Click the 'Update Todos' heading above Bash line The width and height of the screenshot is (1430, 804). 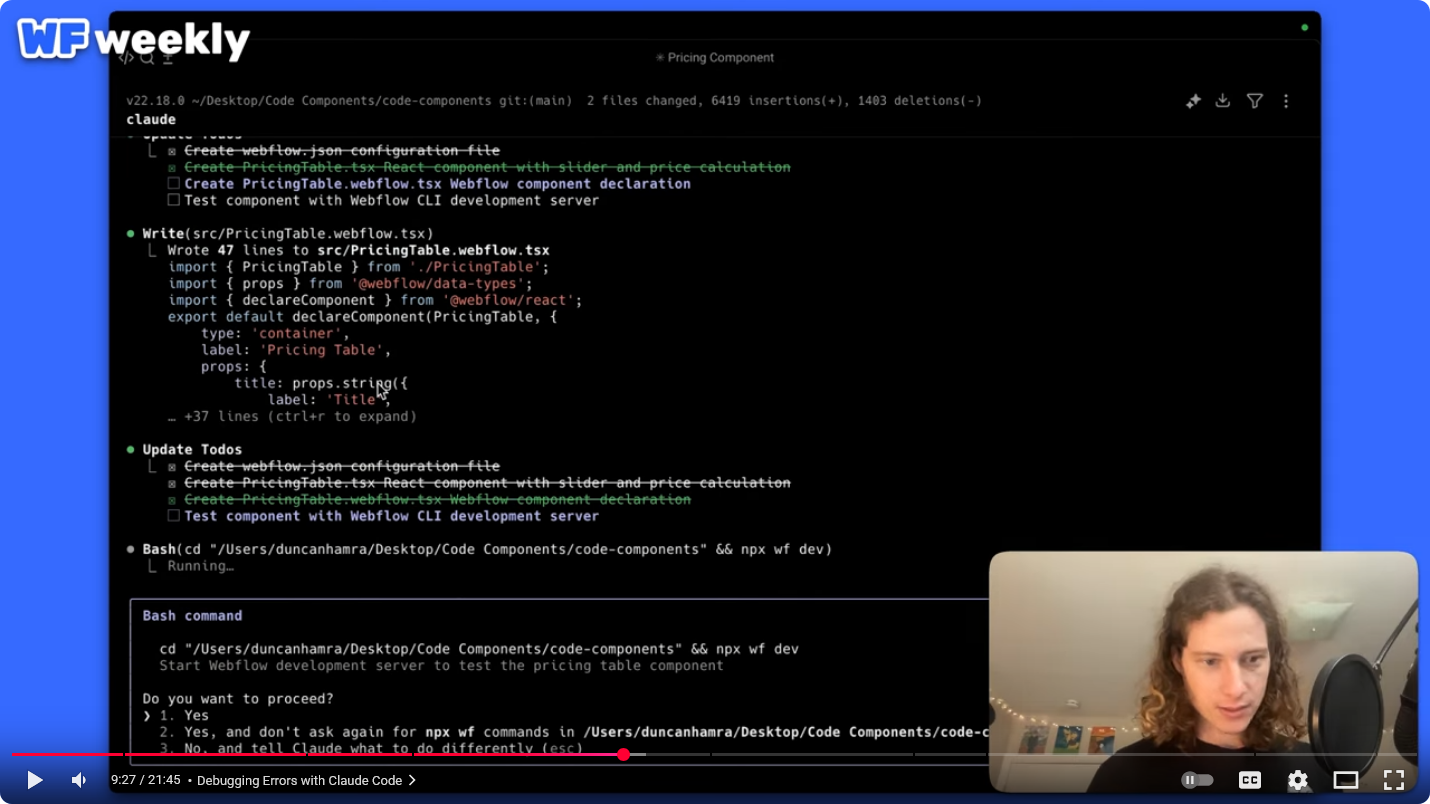(192, 450)
